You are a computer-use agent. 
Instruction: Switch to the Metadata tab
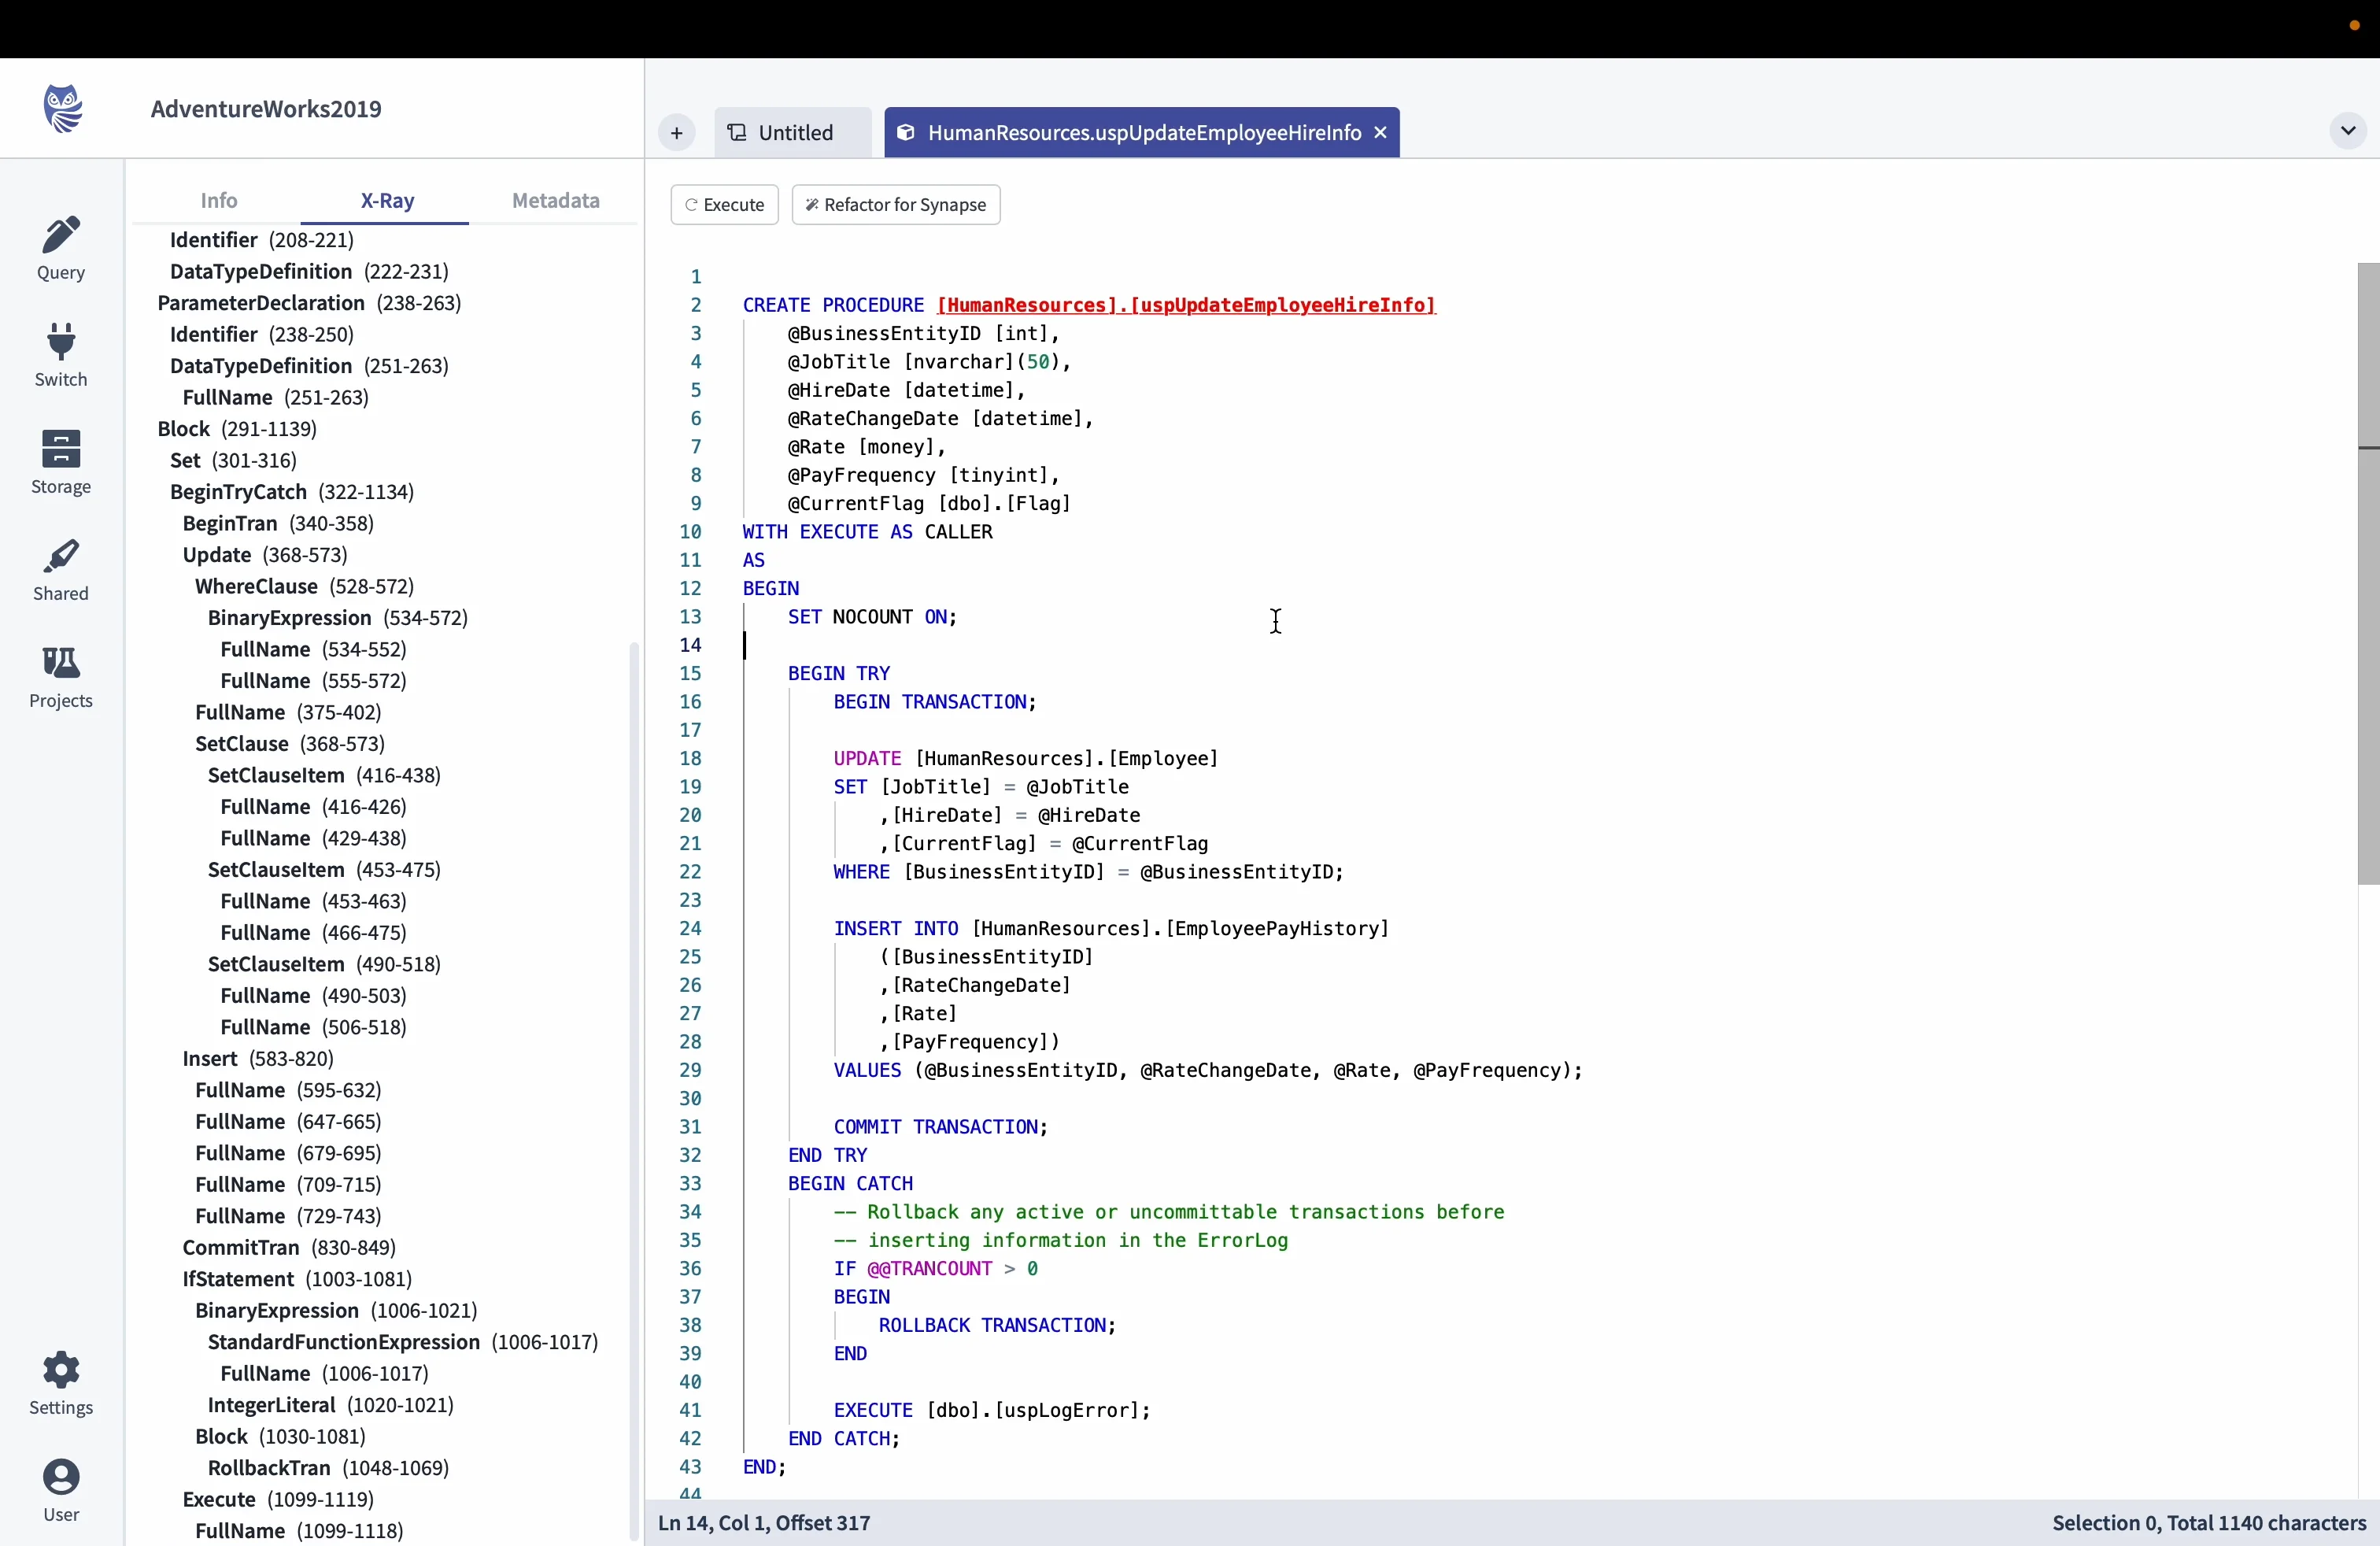click(x=554, y=200)
